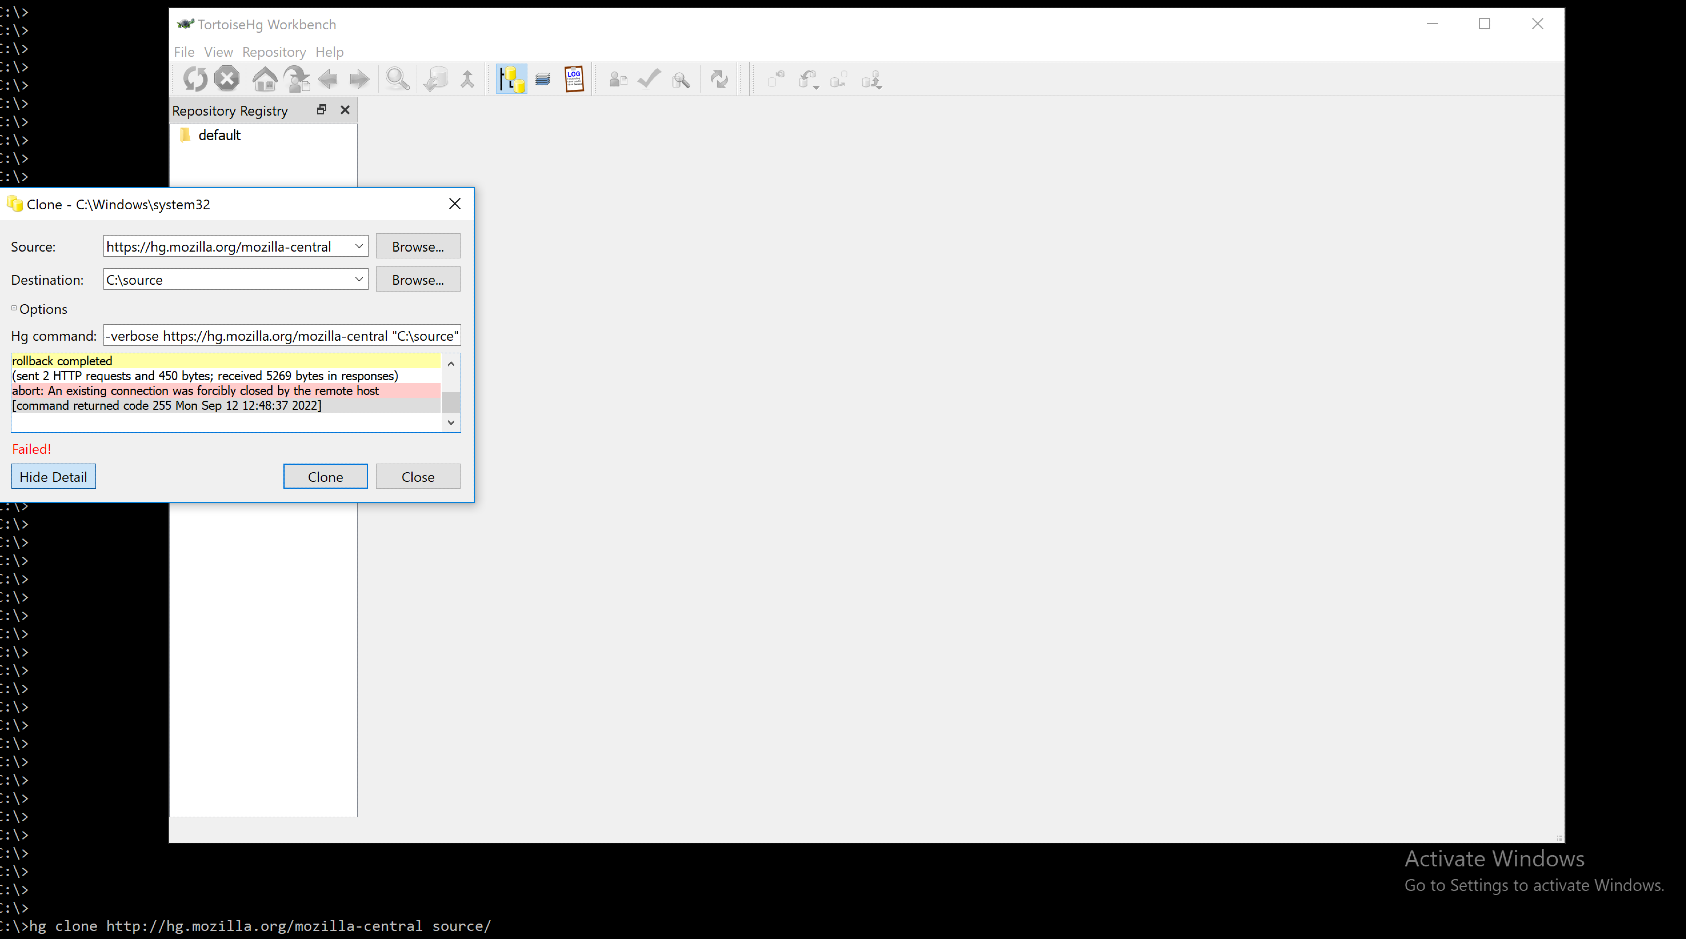This screenshot has height=939, width=1686.
Task: Open the Repository menu
Action: point(274,52)
